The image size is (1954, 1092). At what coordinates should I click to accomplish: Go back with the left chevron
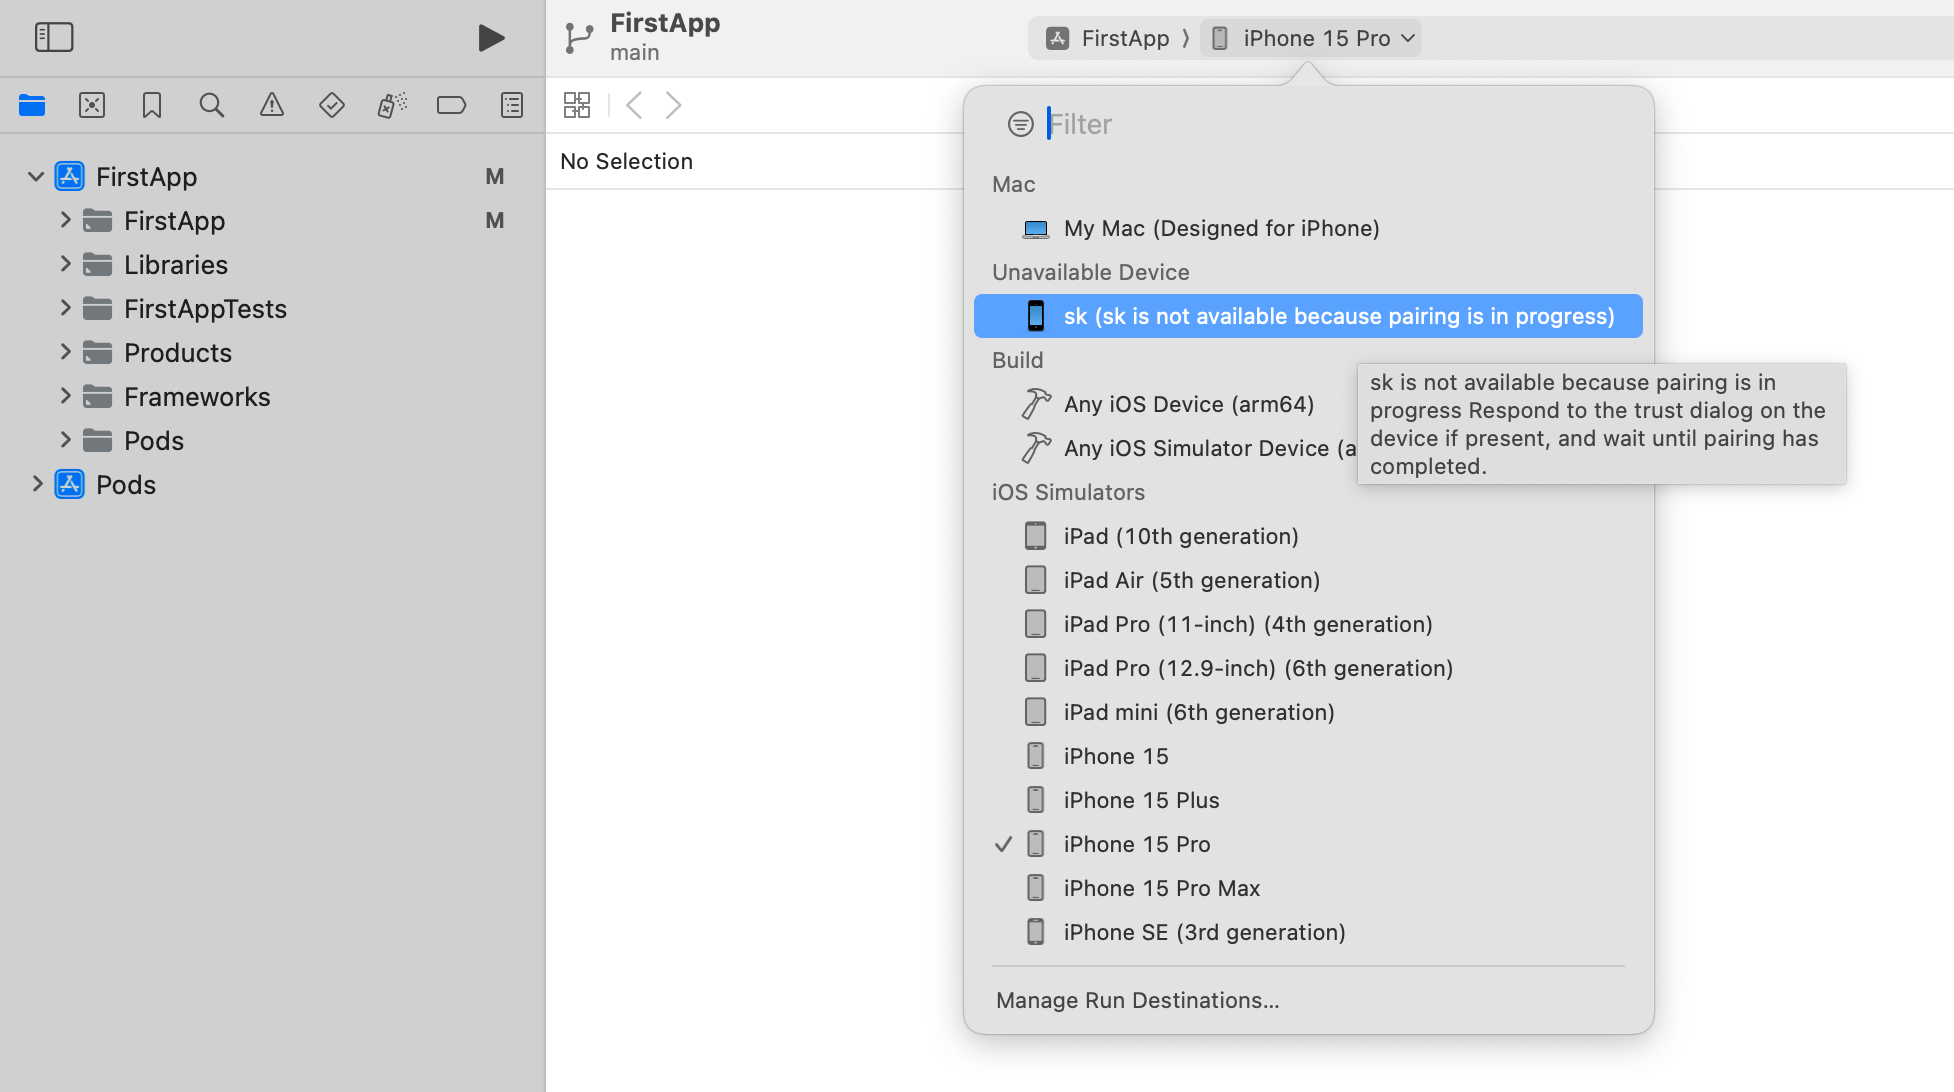634,105
